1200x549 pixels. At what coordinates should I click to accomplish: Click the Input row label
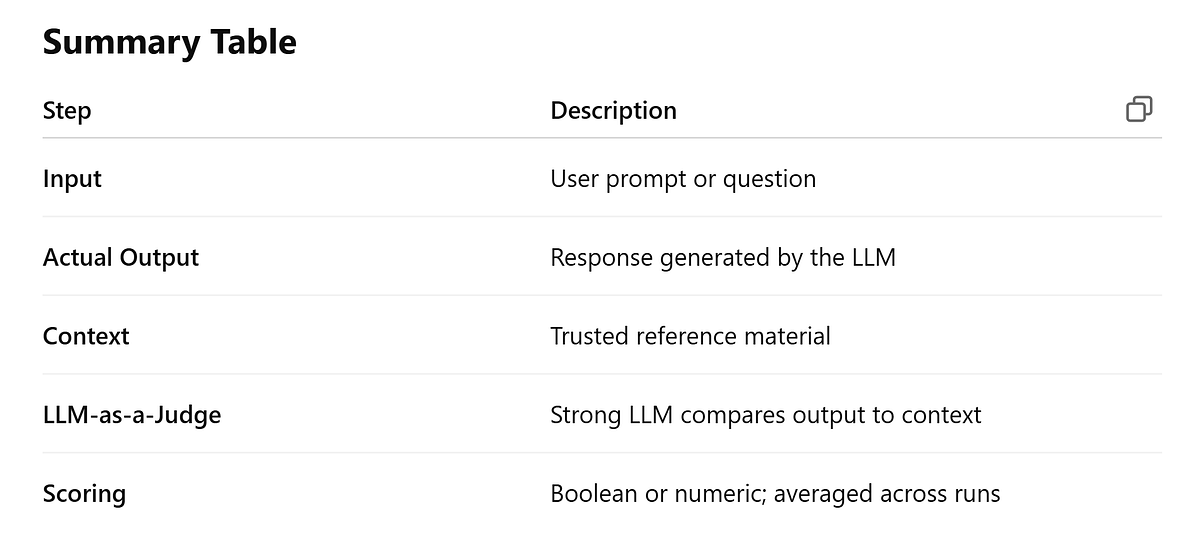pos(72,179)
